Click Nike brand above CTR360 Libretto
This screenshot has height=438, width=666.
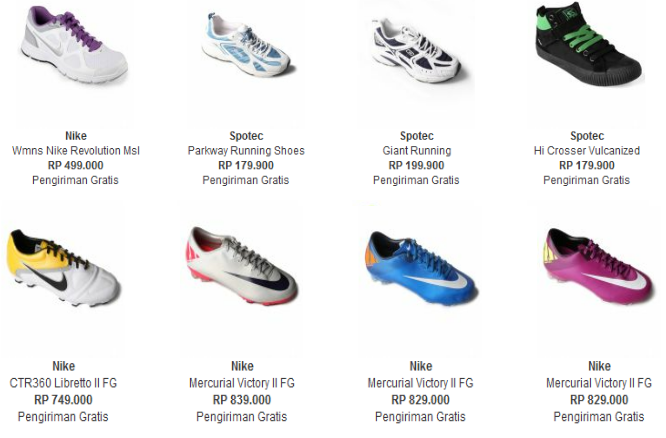tap(64, 366)
